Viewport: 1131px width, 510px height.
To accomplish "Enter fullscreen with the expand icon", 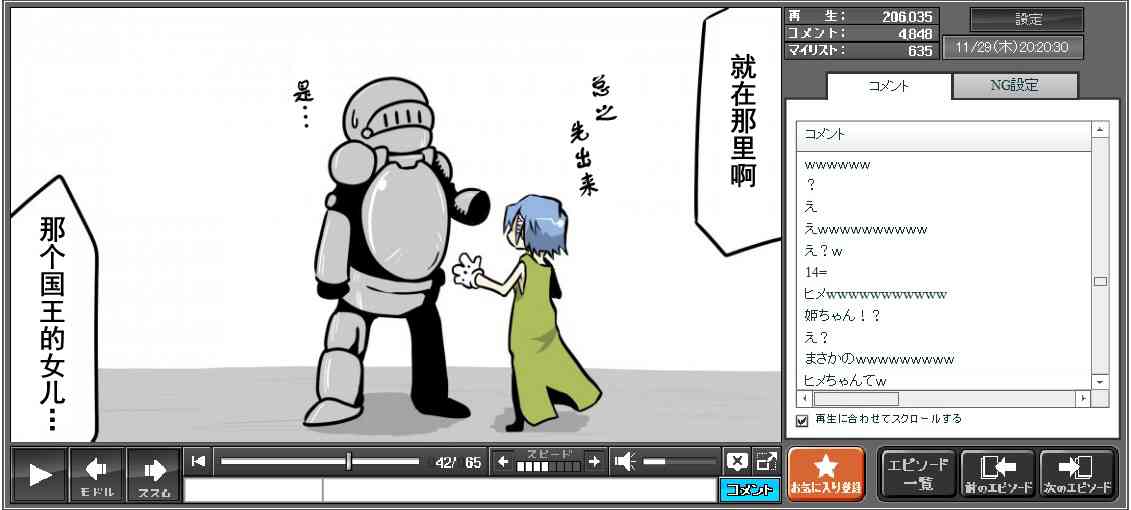I will coord(766,461).
